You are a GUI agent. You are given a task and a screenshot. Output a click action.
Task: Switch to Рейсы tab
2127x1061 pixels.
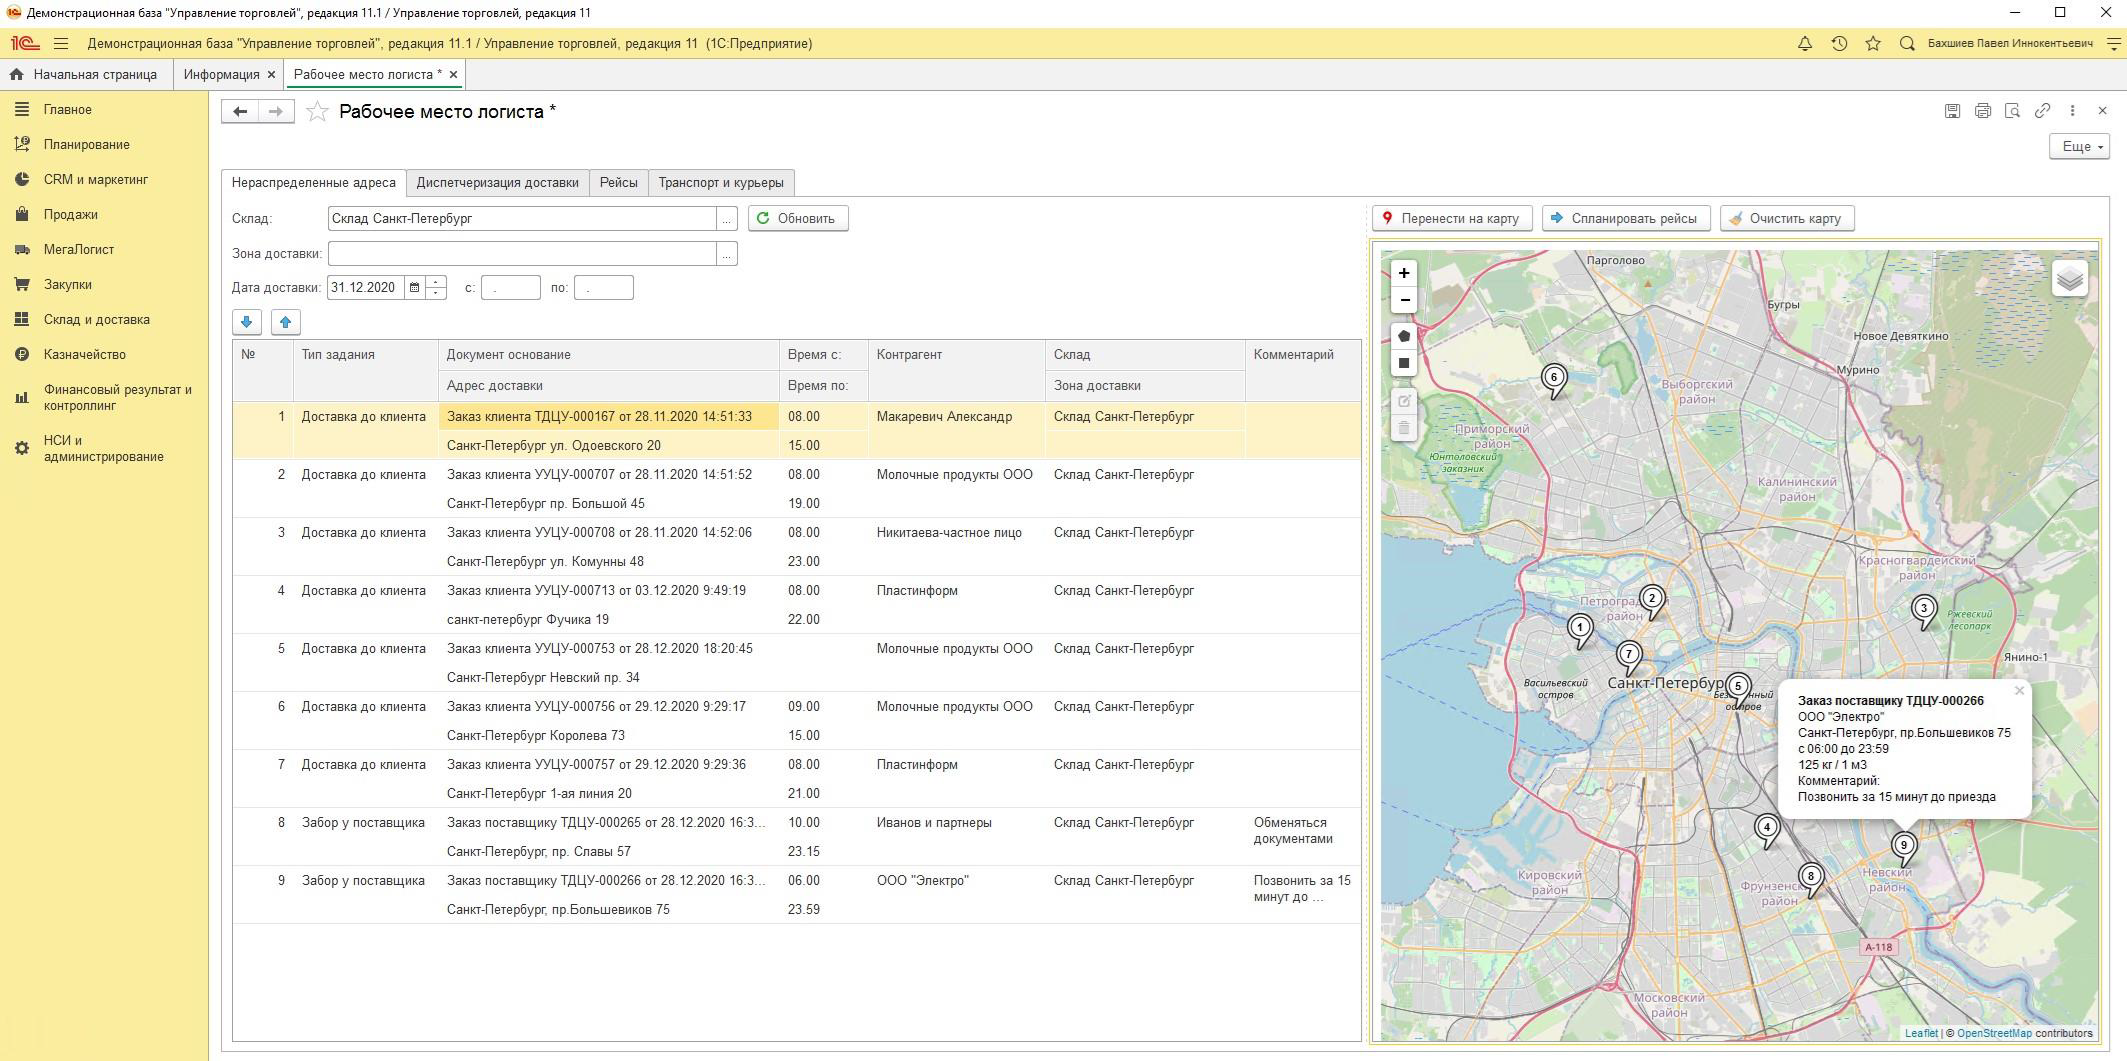[x=619, y=183]
